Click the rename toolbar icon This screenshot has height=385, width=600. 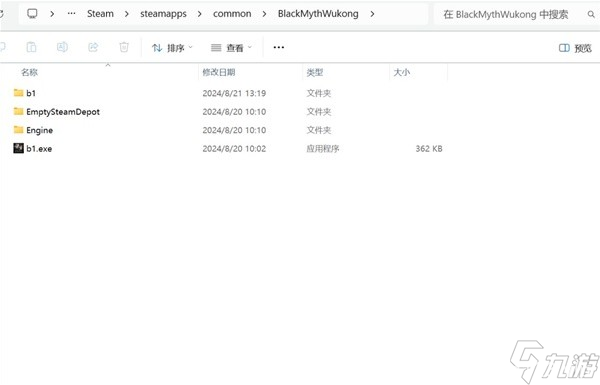62,47
